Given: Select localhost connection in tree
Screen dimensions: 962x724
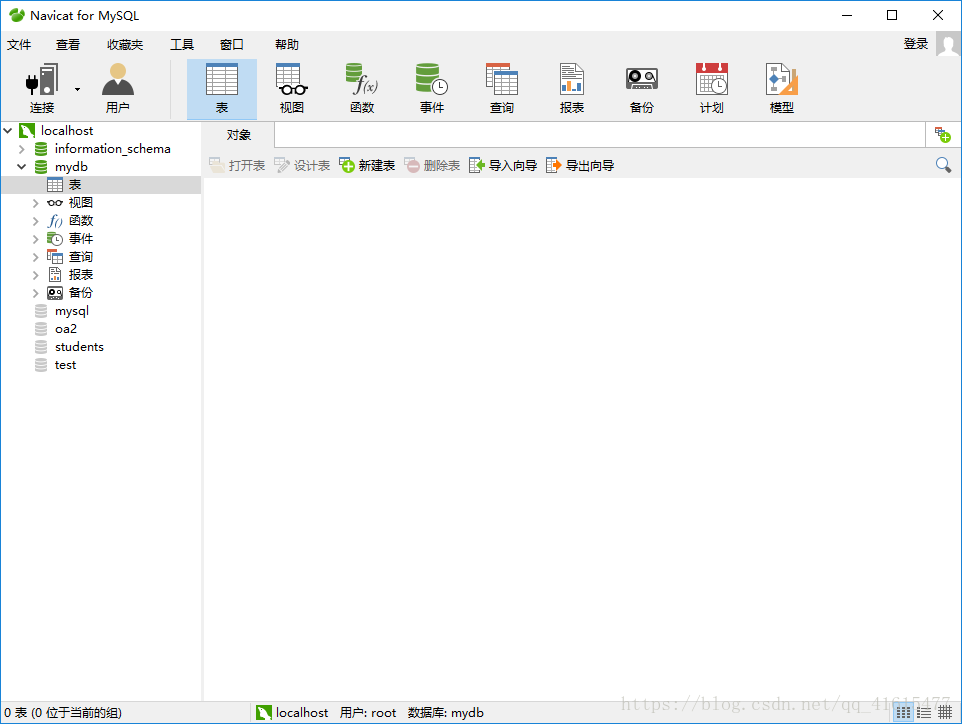Looking at the screenshot, I should point(67,131).
